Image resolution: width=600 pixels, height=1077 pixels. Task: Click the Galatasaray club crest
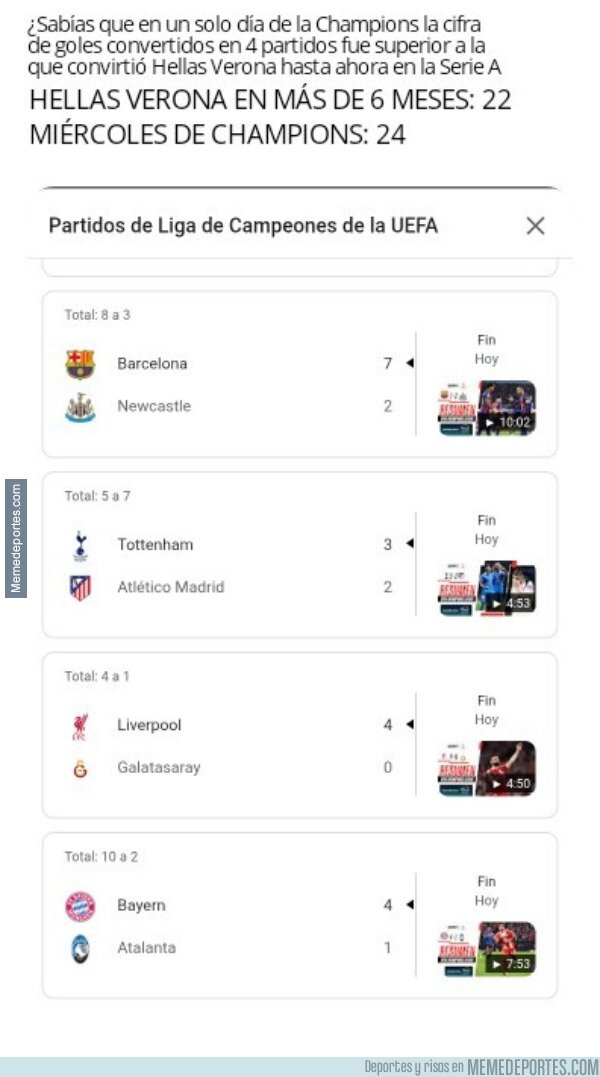click(80, 768)
